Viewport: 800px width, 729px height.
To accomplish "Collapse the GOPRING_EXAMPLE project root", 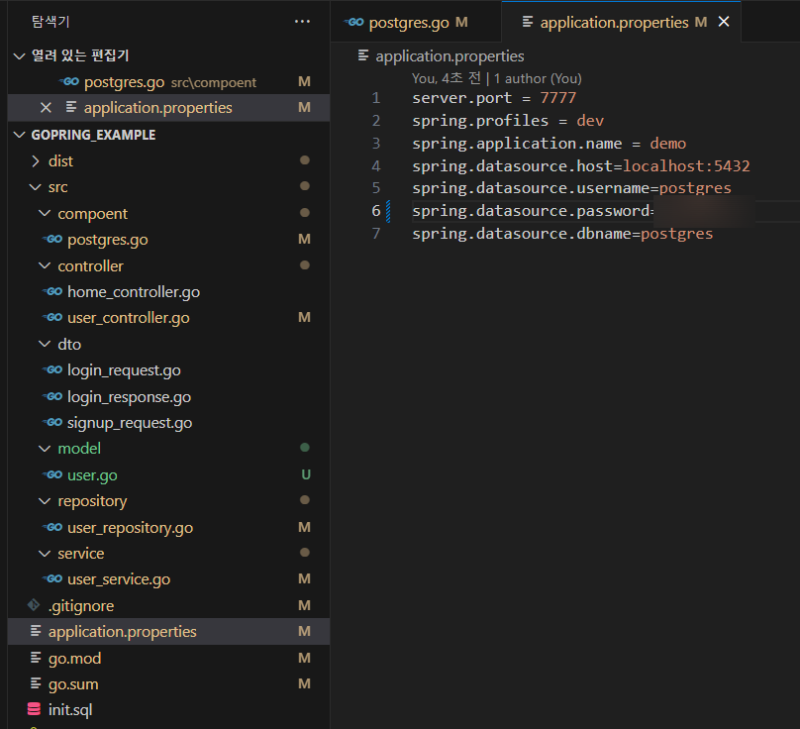I will coord(20,135).
